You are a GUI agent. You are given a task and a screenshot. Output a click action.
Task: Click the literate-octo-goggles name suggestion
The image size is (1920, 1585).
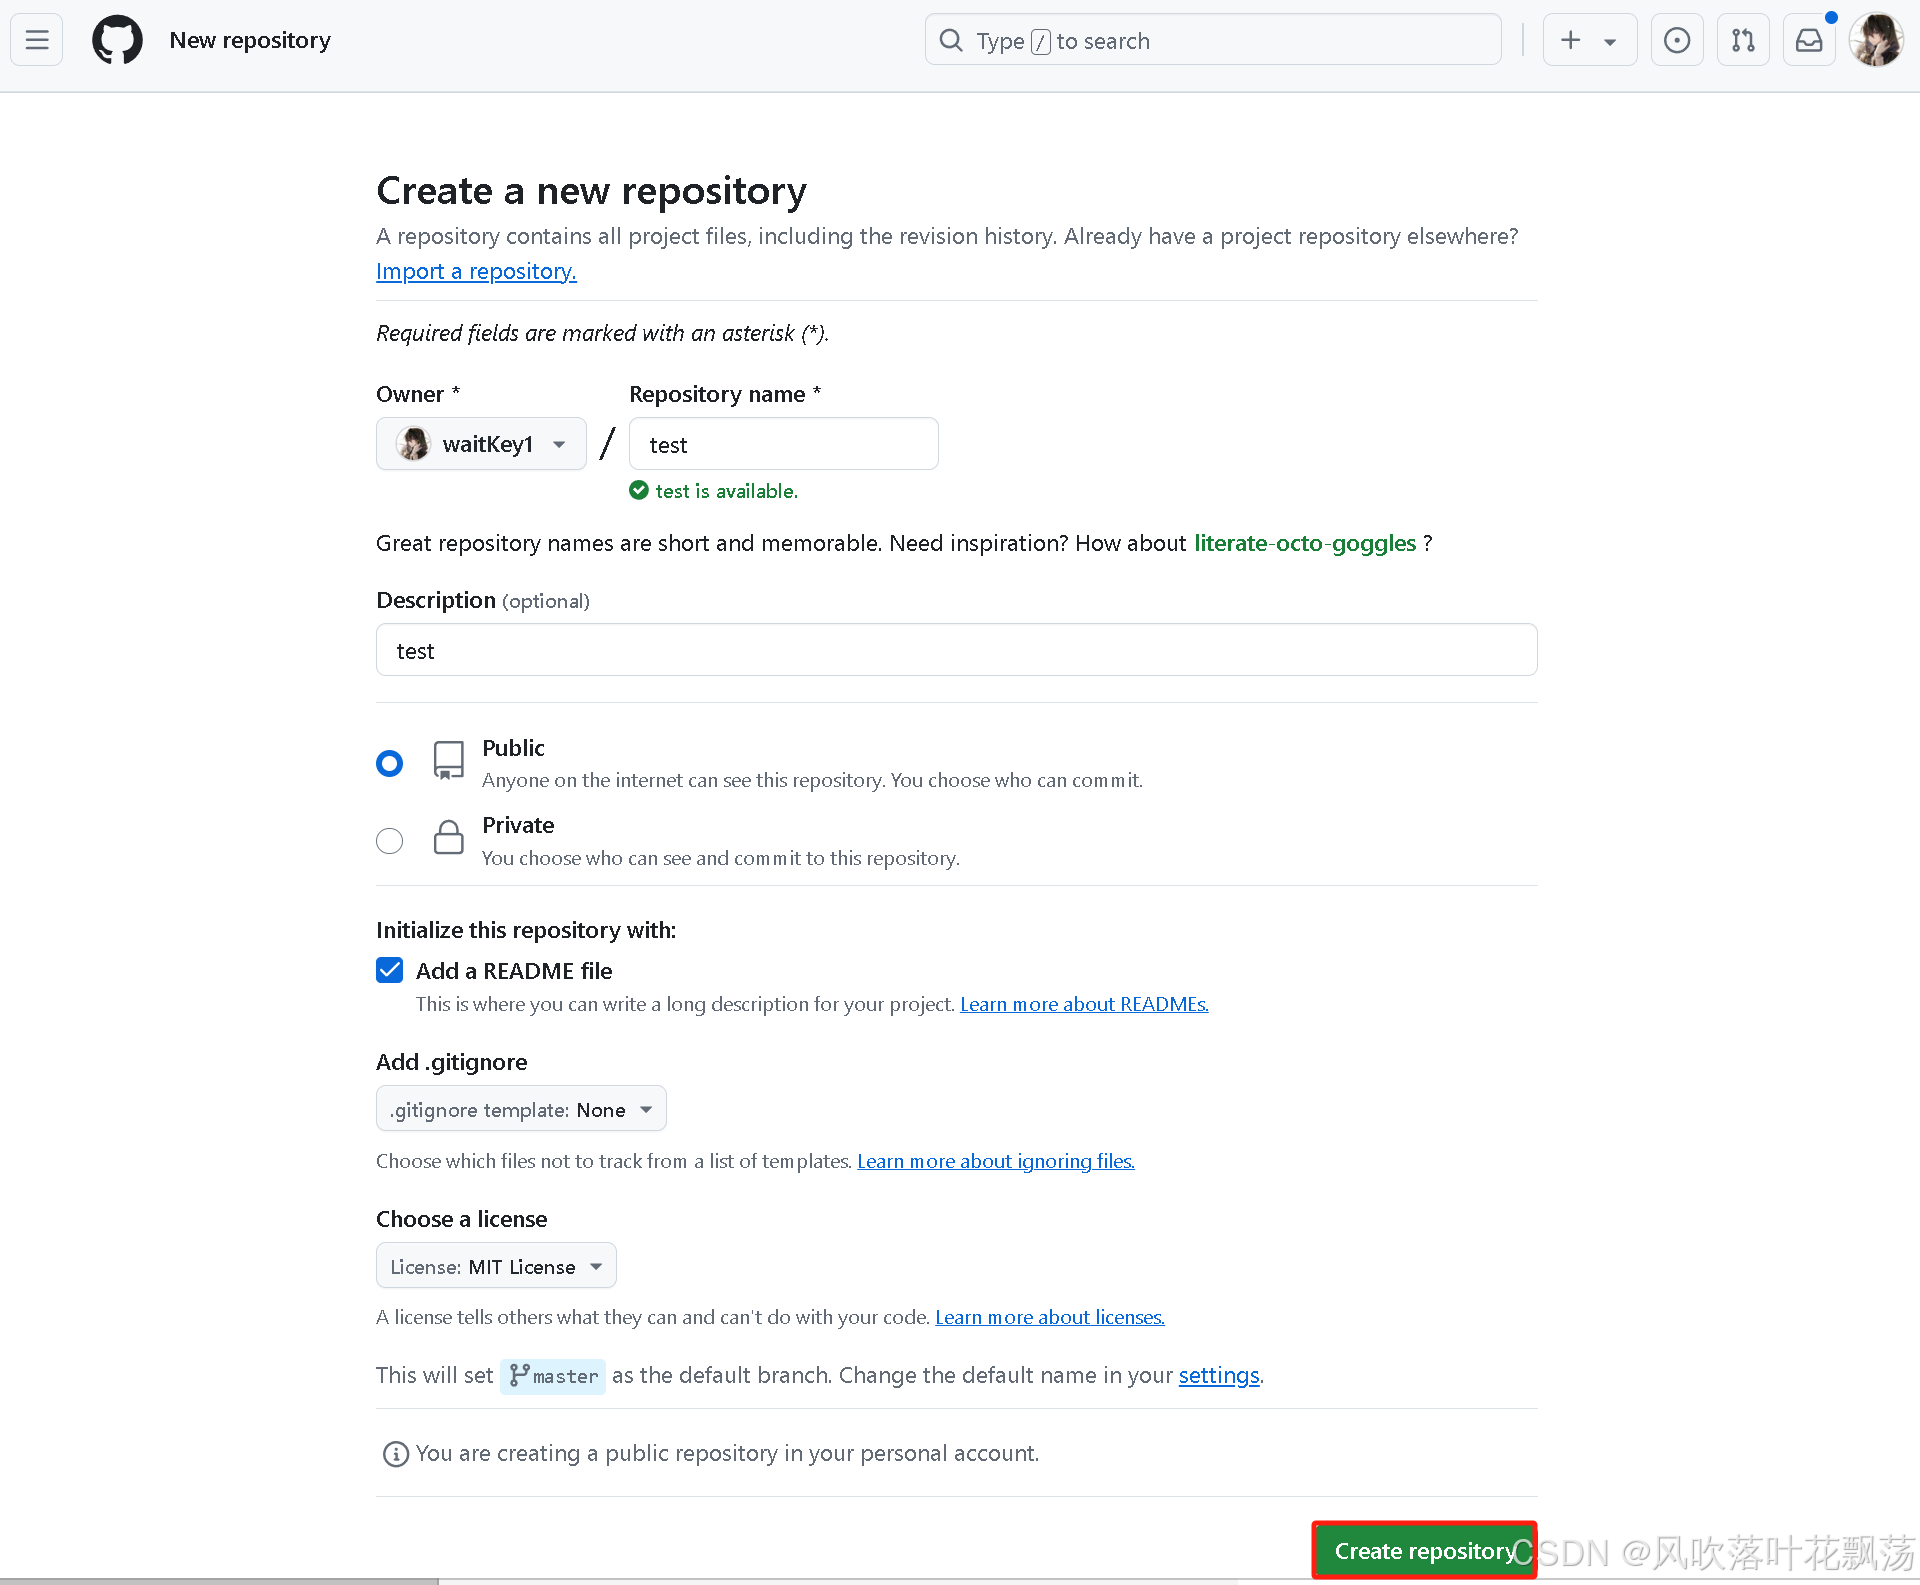tap(1305, 543)
